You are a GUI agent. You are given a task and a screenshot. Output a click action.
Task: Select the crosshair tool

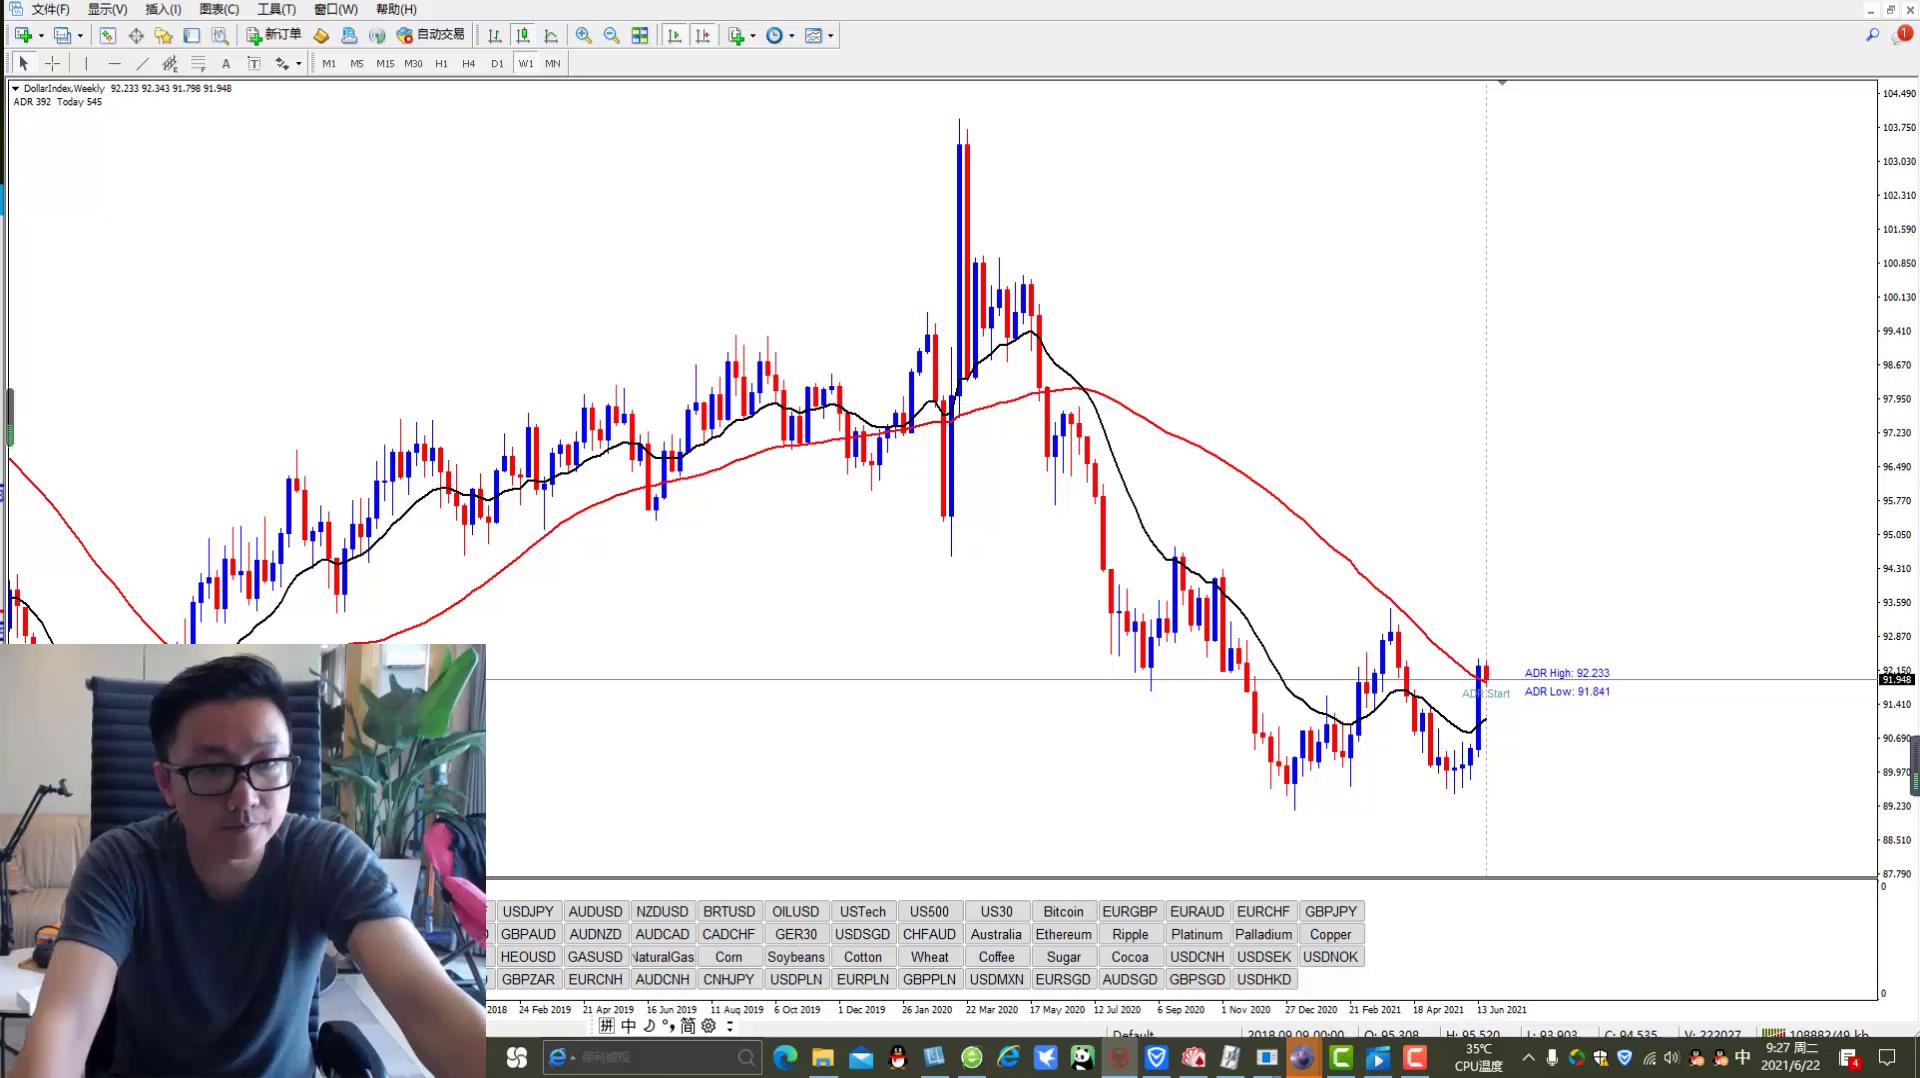coord(52,64)
